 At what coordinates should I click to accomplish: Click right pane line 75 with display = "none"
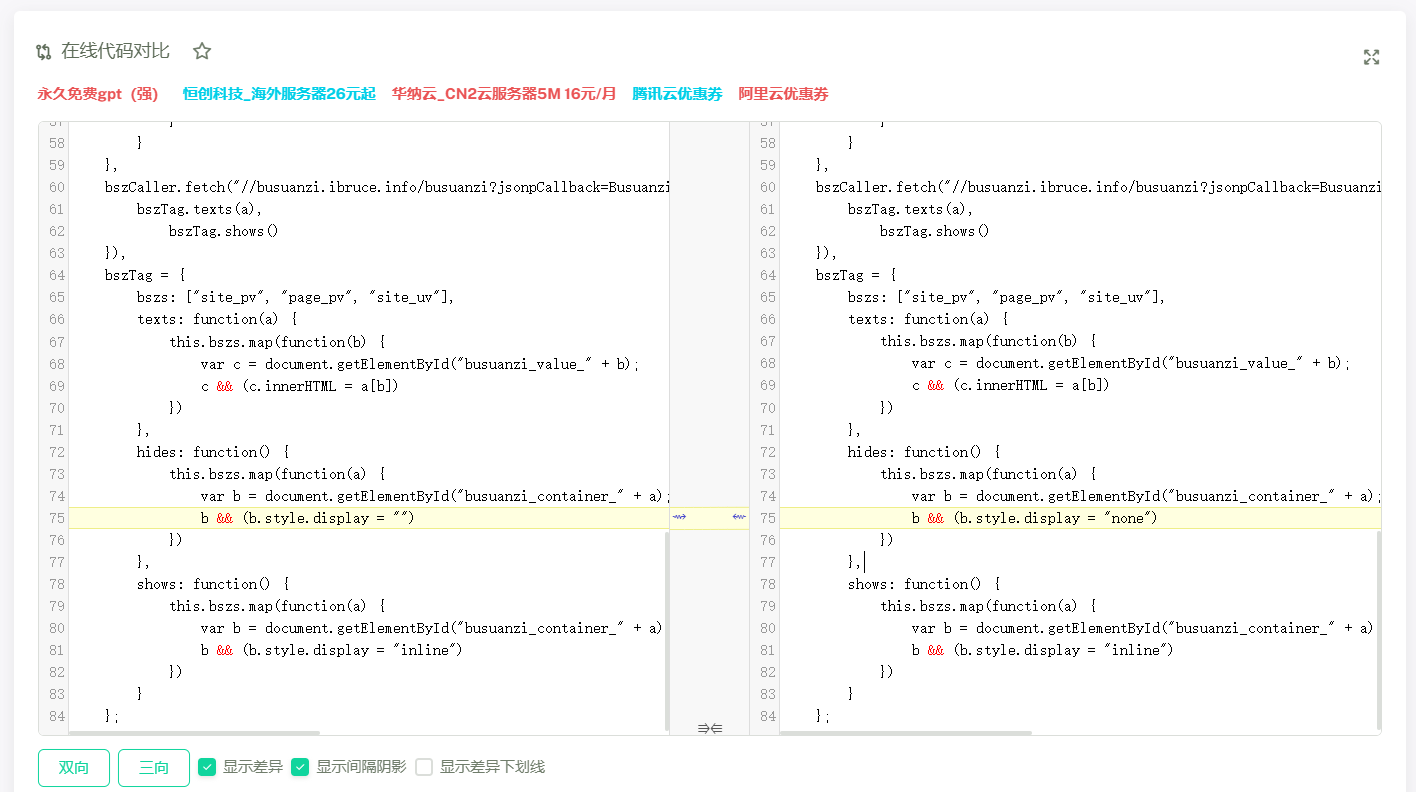(x=1080, y=518)
